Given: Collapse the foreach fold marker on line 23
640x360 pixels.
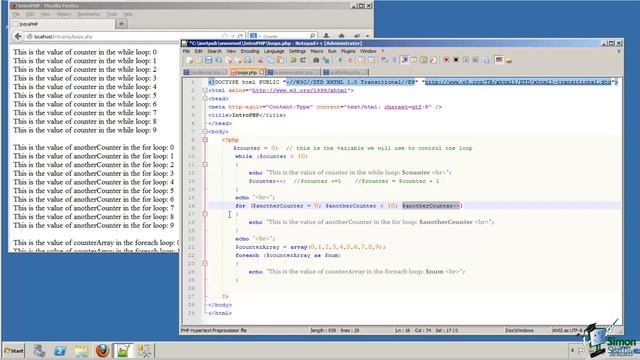Looking at the screenshot, I should (x=205, y=263).
